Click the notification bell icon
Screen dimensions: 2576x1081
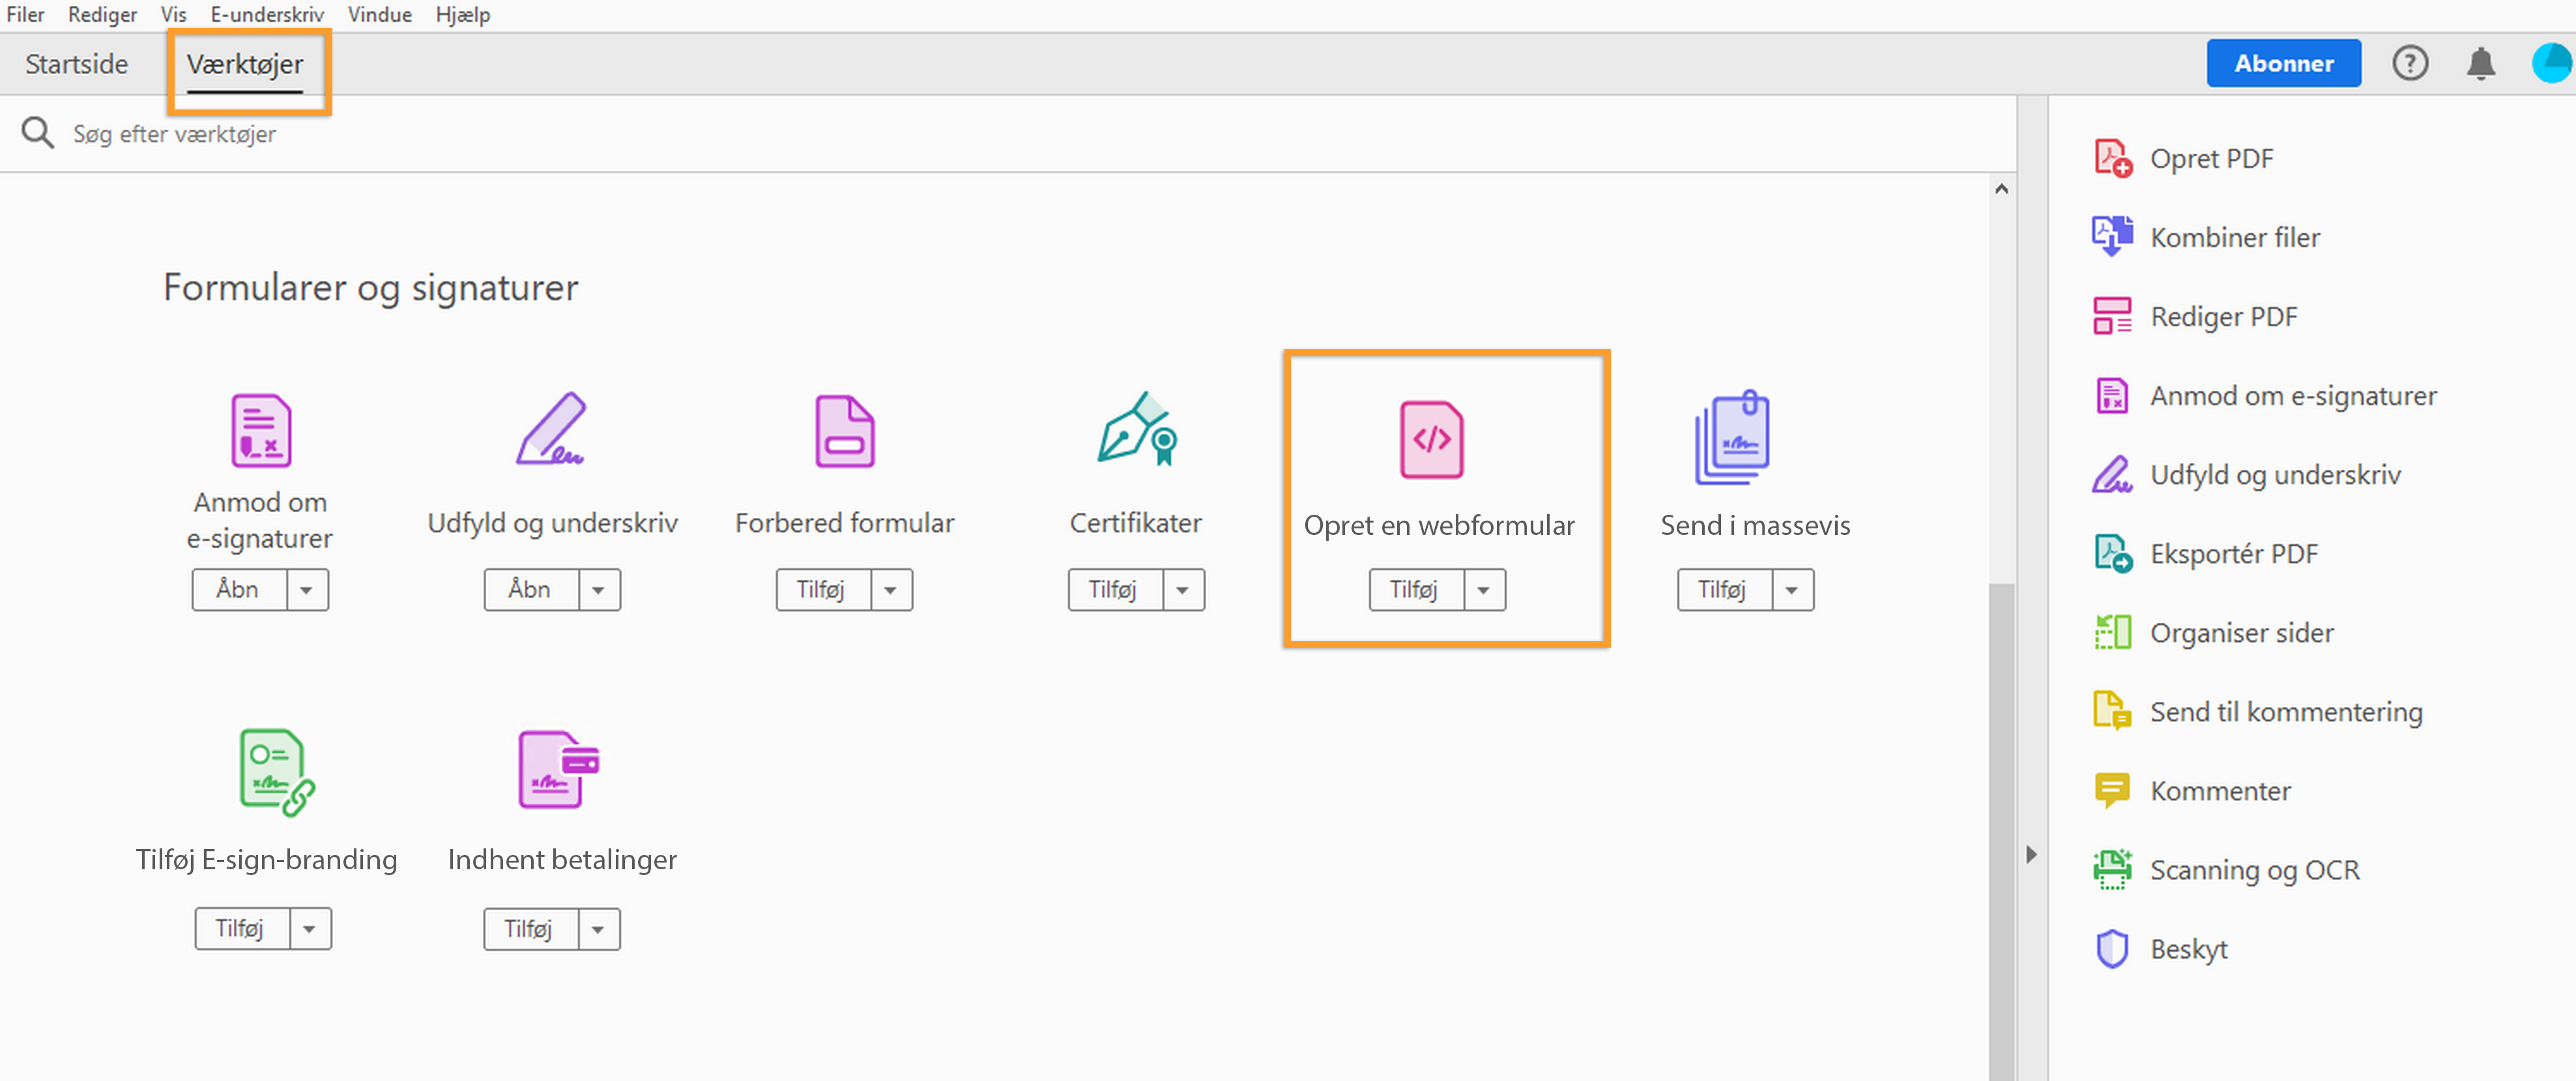click(2481, 63)
